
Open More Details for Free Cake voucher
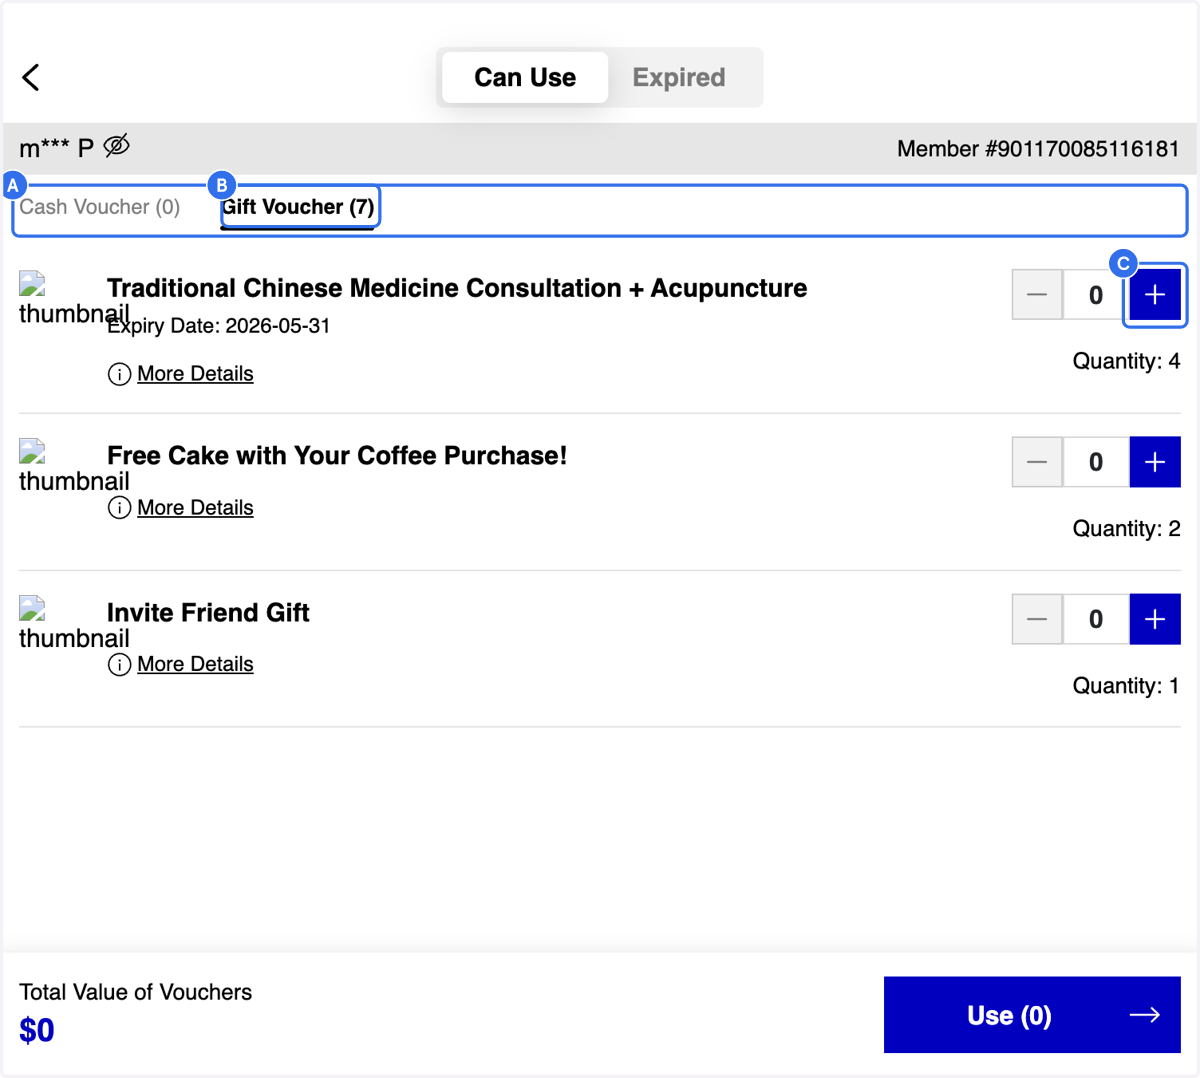tap(195, 508)
